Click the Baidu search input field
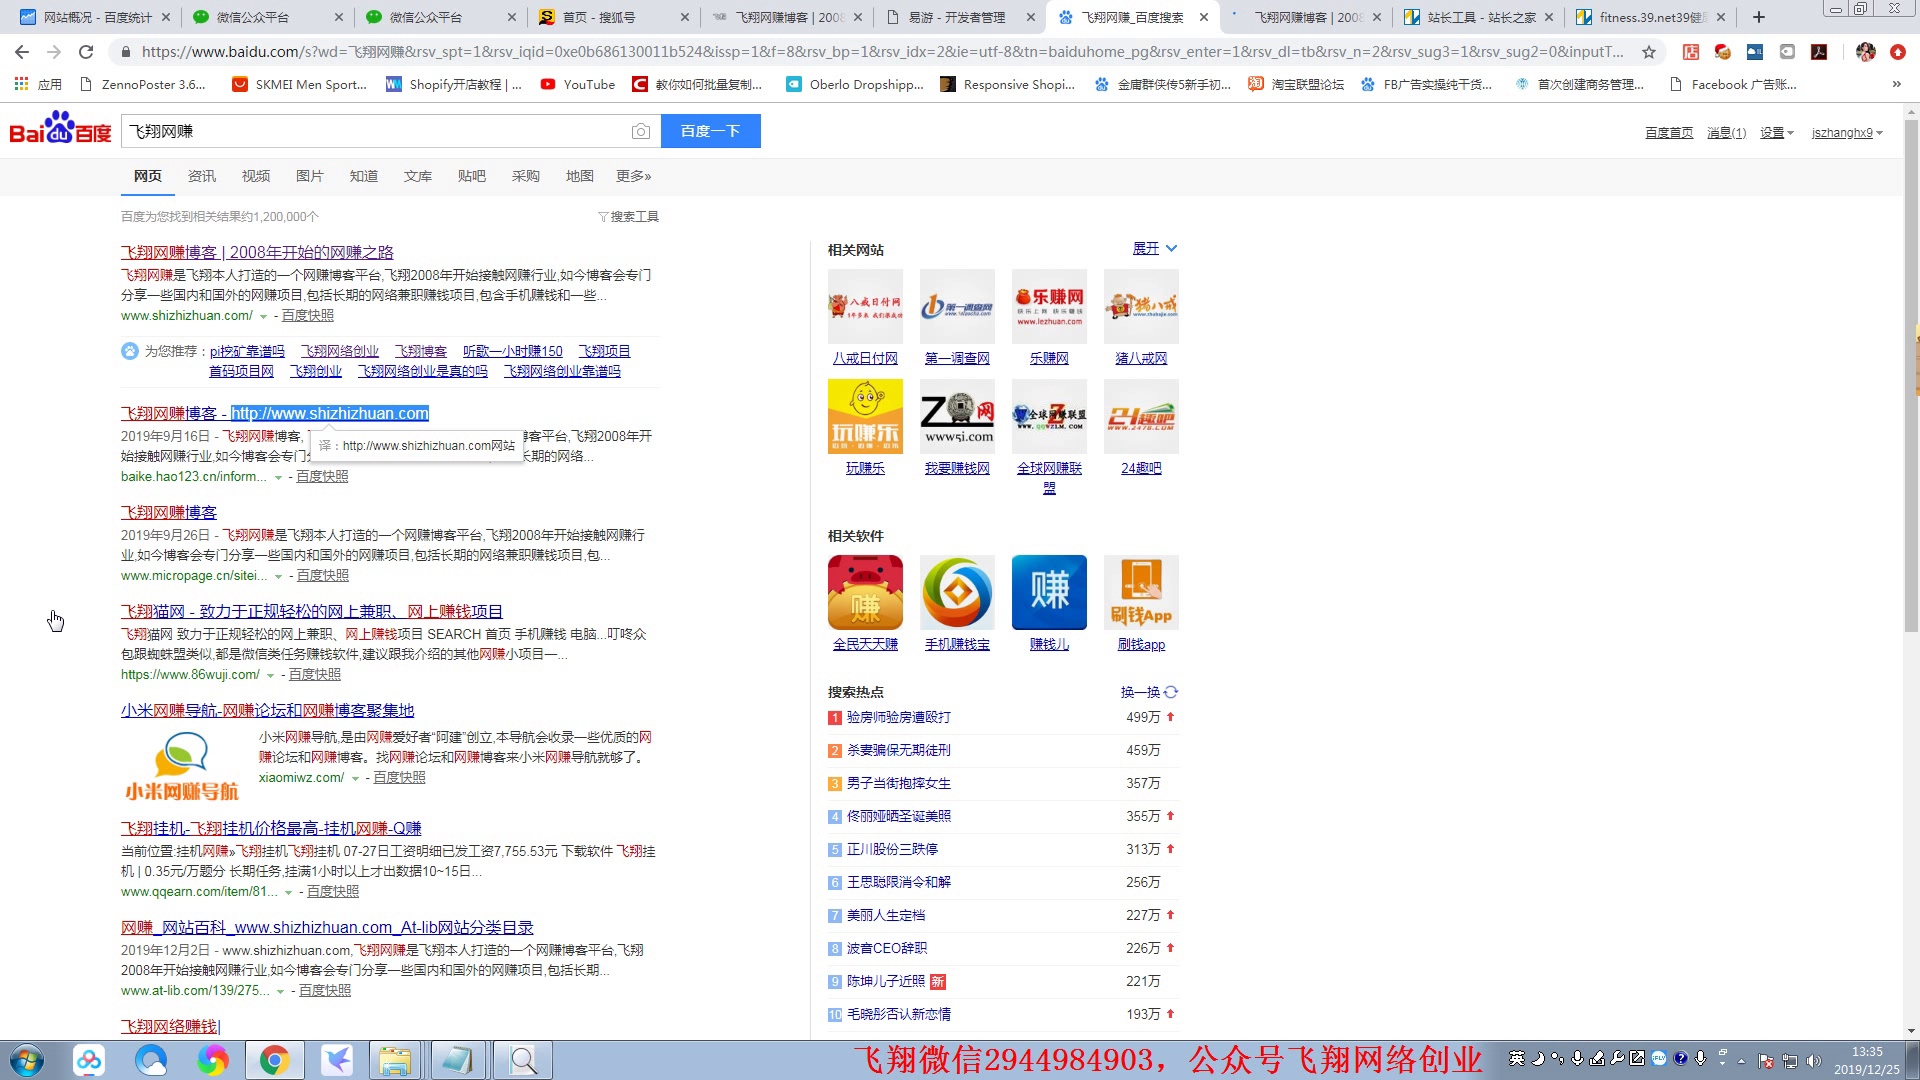Screen dimensions: 1920x1080 [x=375, y=131]
